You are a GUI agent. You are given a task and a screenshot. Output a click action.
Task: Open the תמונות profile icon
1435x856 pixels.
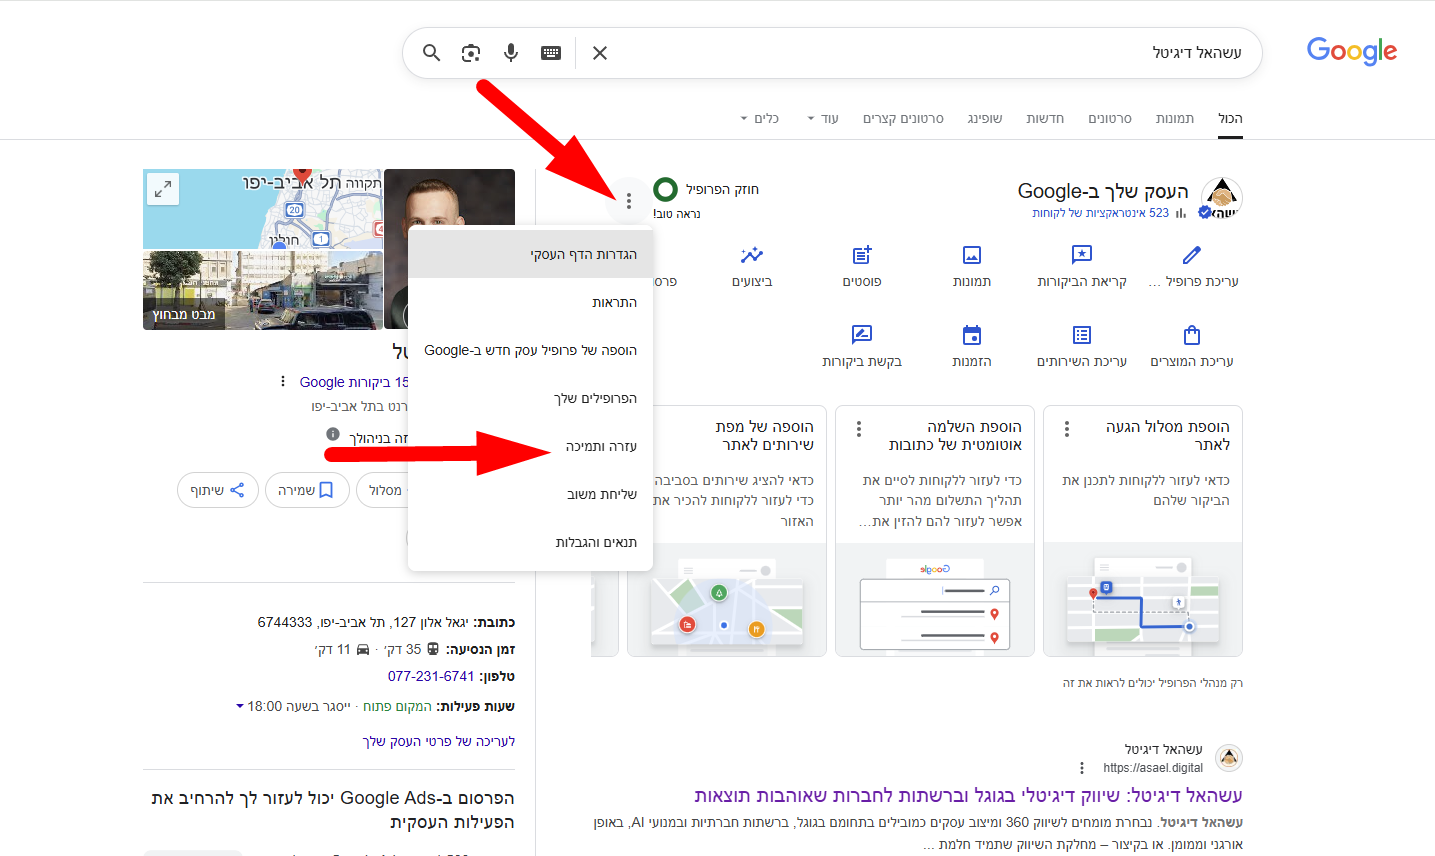972,255
